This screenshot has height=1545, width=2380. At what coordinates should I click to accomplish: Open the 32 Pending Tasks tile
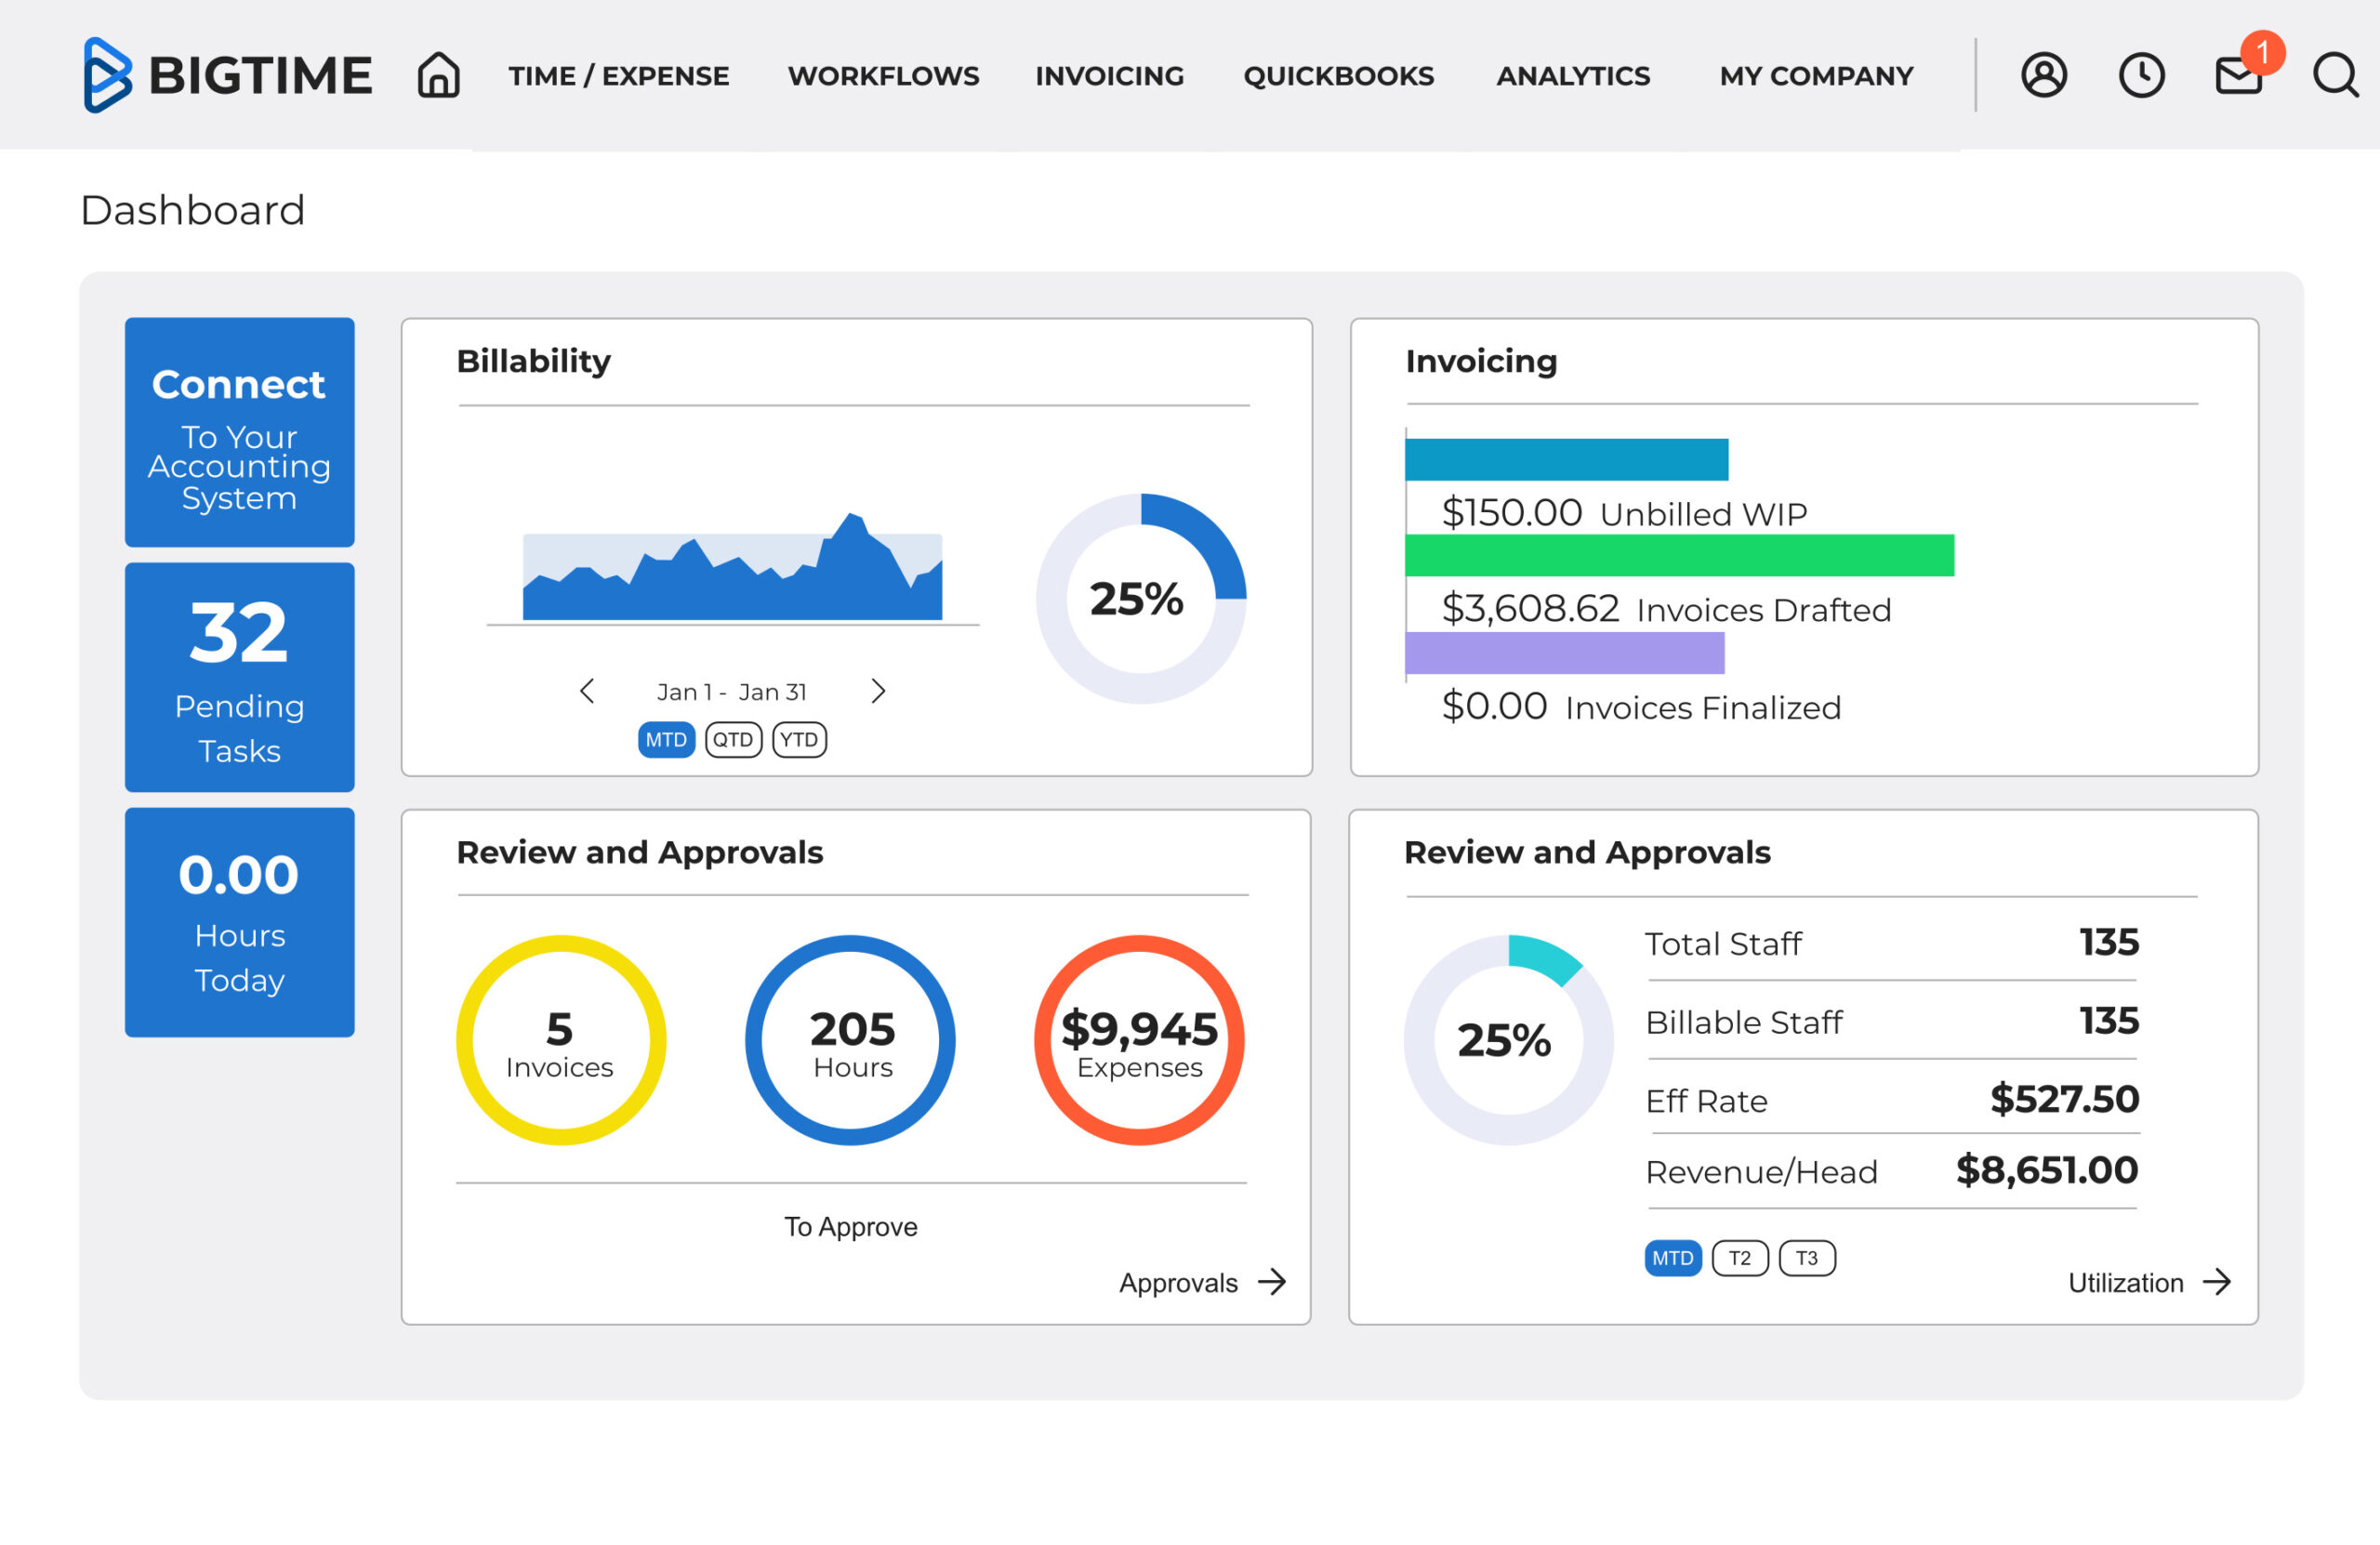(x=239, y=677)
